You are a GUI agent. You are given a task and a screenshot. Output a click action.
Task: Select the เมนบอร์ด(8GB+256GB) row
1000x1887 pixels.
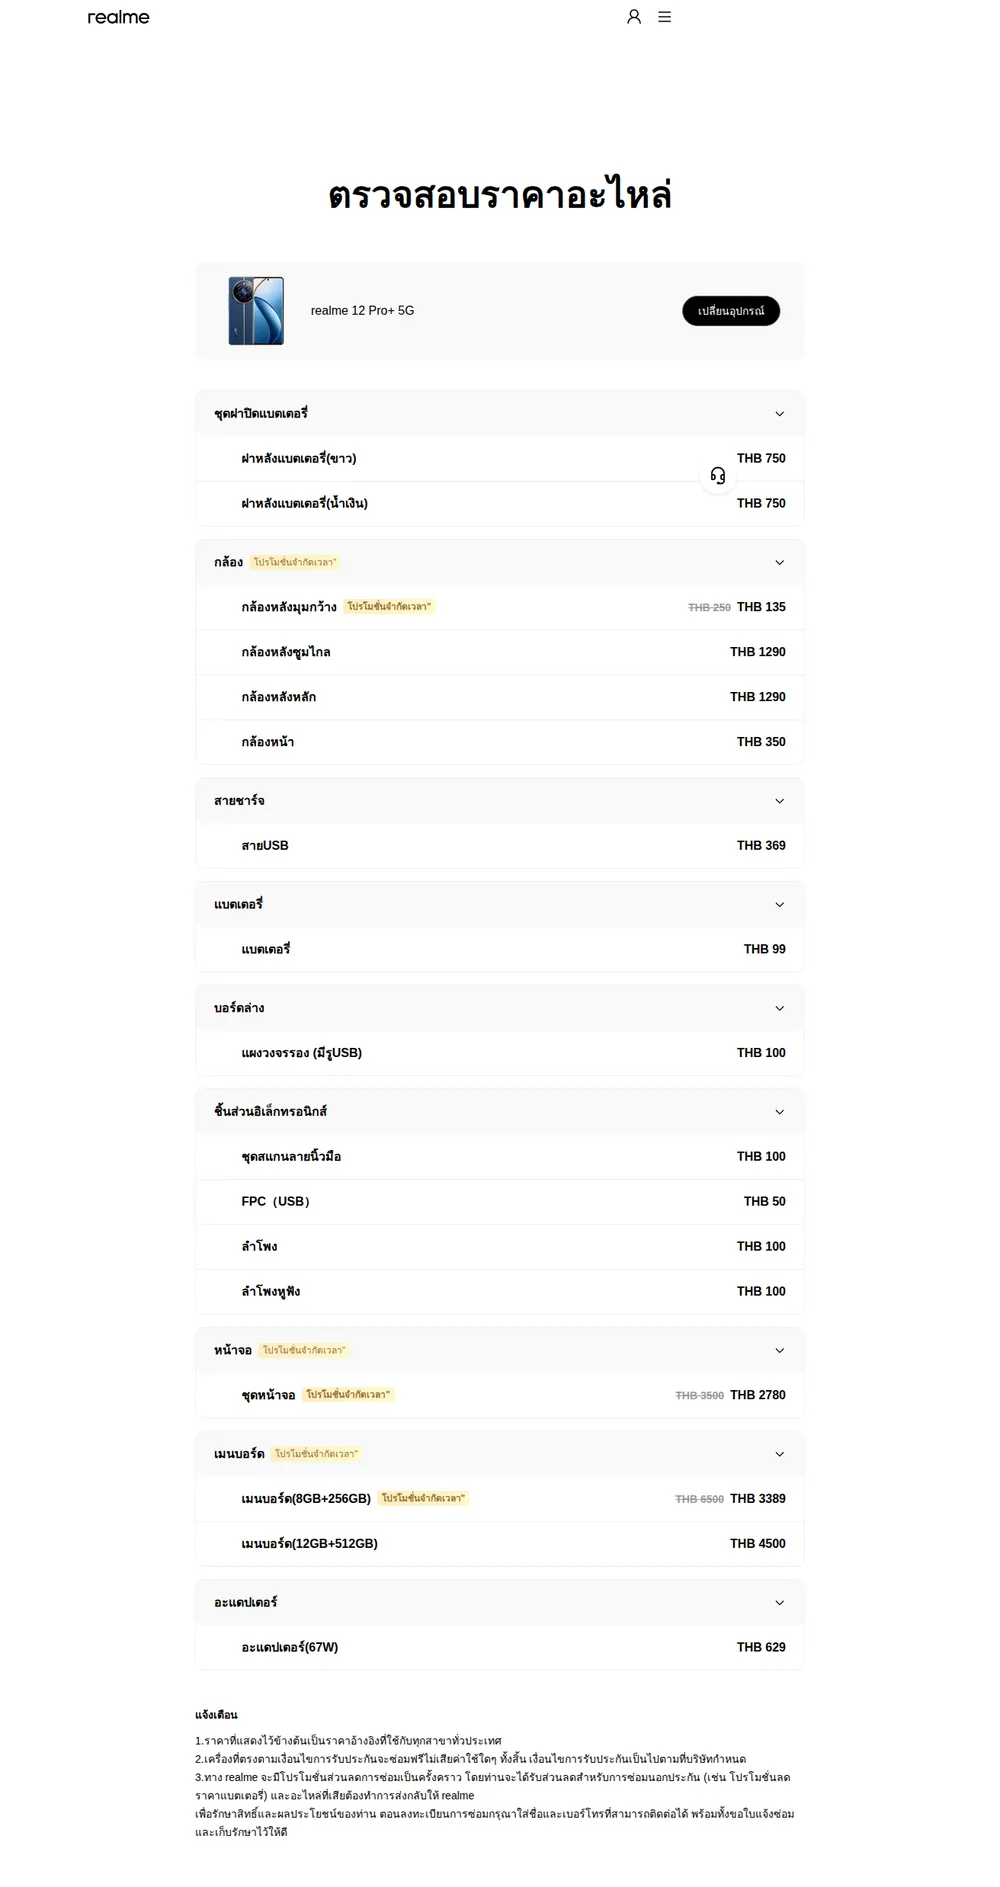[500, 1499]
